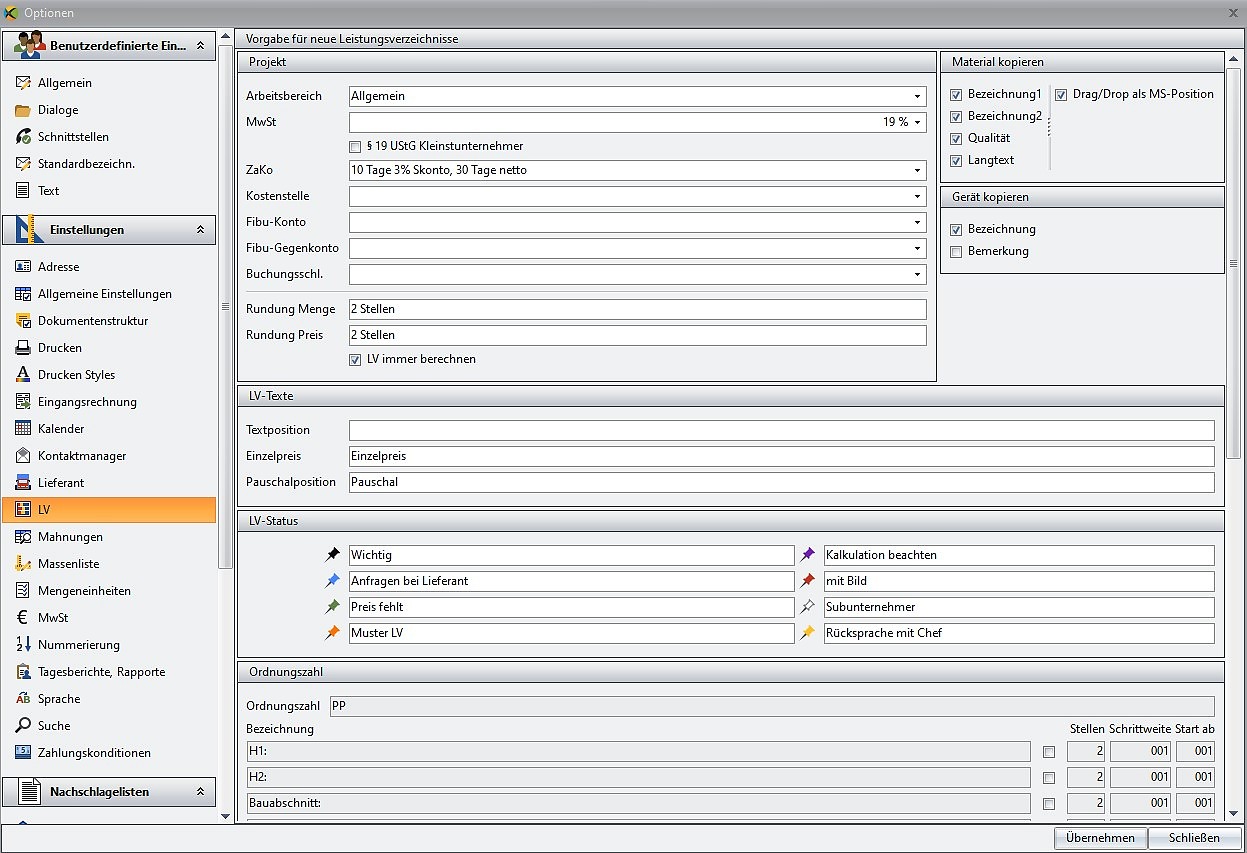Click the Übernehmen button
The width and height of the screenshot is (1247, 853).
tap(1100, 838)
